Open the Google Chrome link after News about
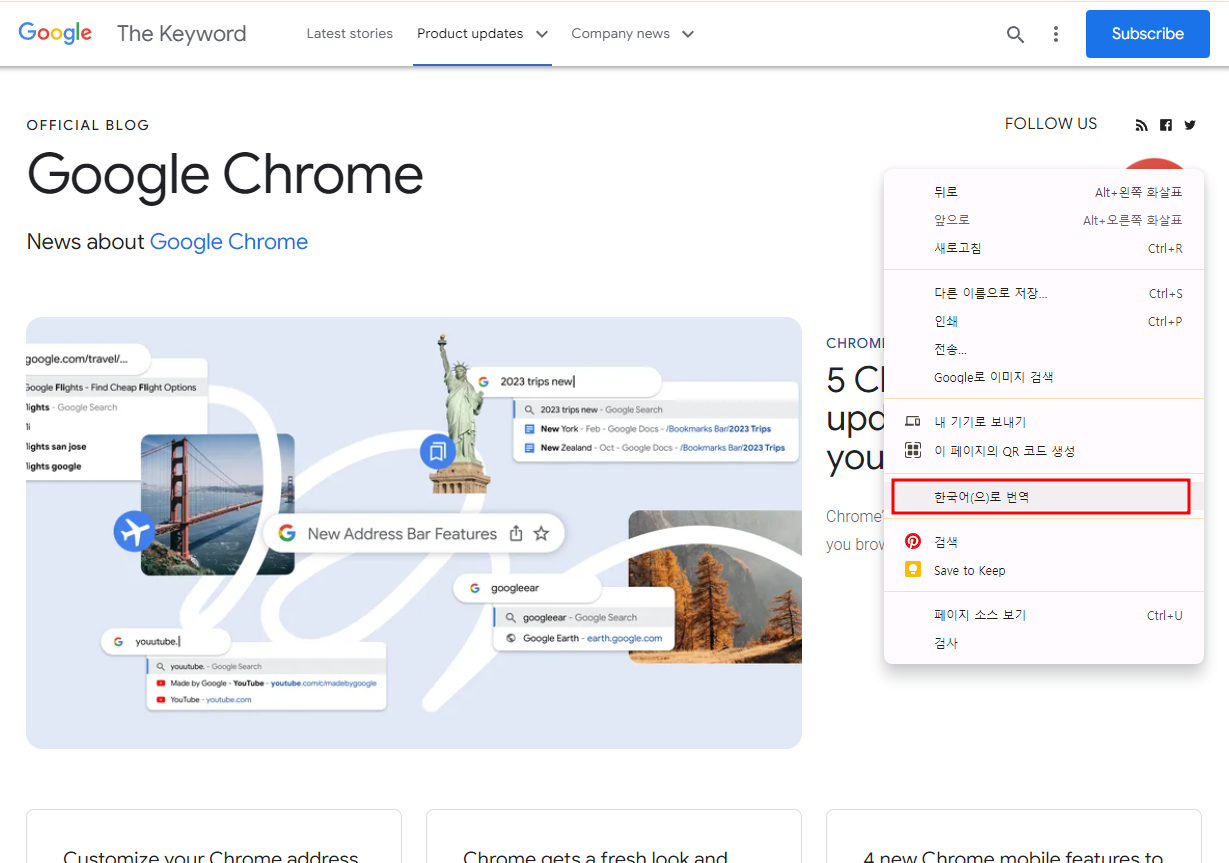This screenshot has width=1229, height=863. pos(229,242)
